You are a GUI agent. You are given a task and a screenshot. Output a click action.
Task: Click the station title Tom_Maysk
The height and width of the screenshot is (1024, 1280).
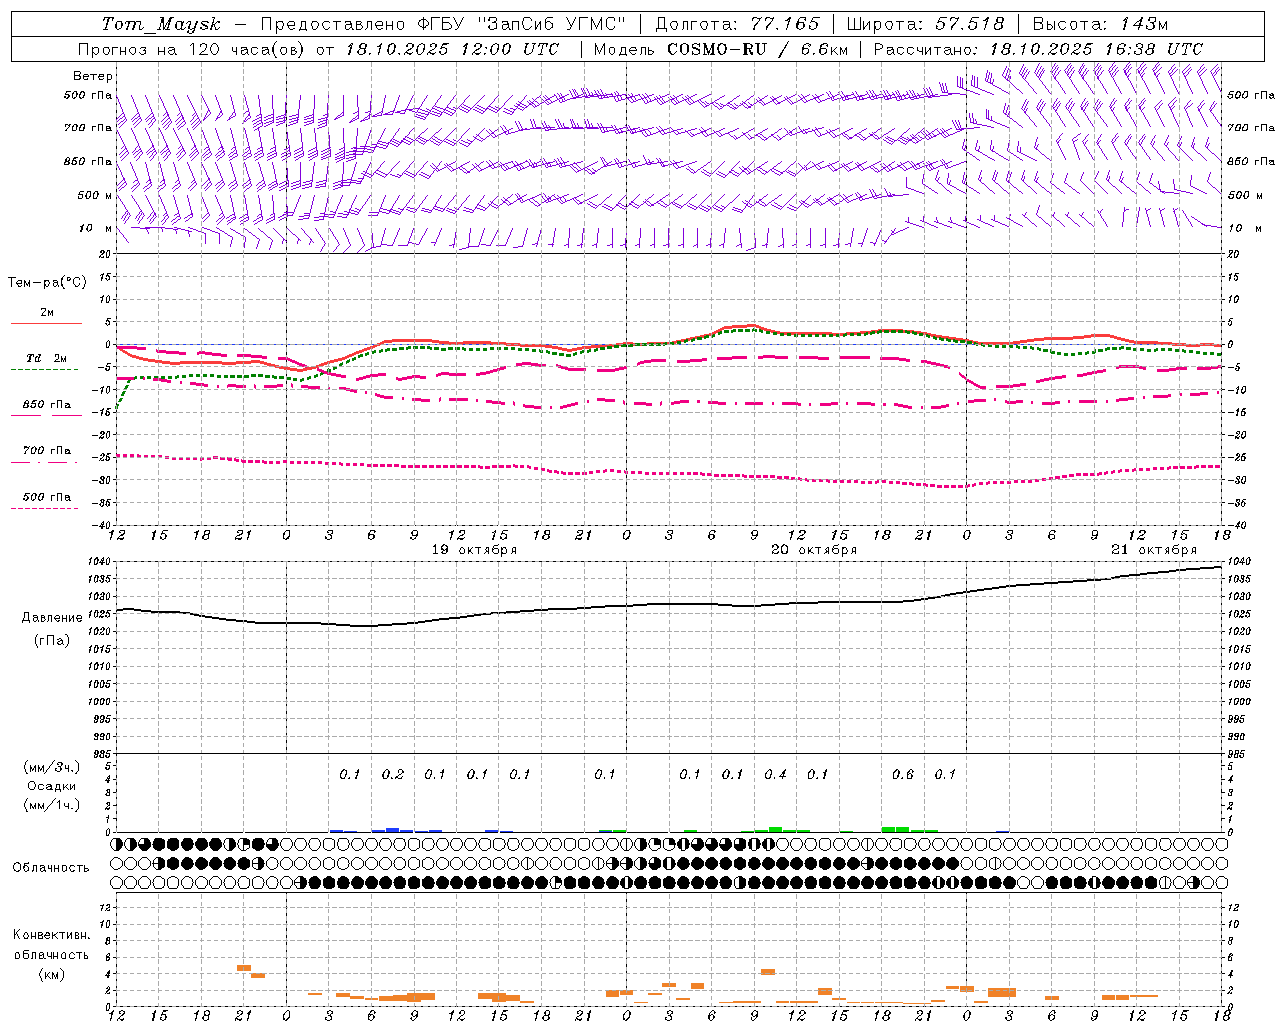pos(161,24)
